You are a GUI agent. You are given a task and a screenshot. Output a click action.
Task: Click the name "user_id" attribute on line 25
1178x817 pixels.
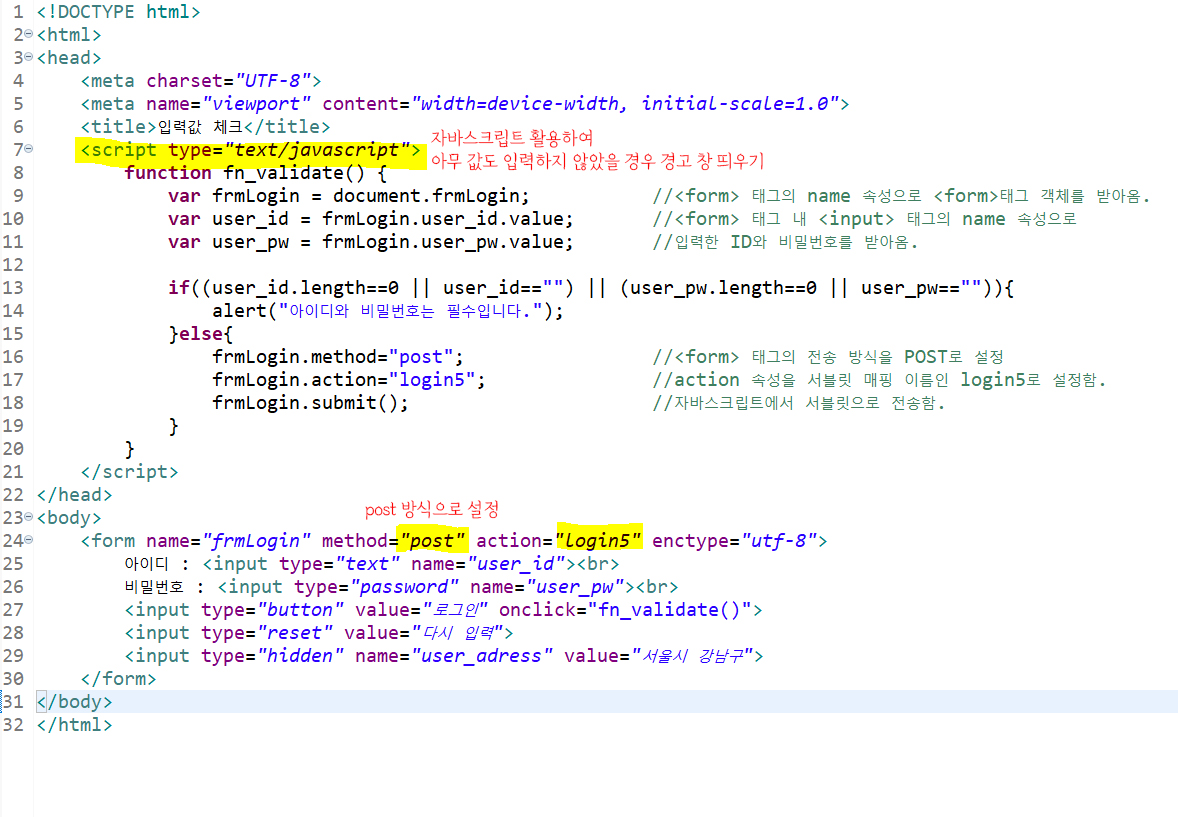pyautogui.click(x=488, y=564)
